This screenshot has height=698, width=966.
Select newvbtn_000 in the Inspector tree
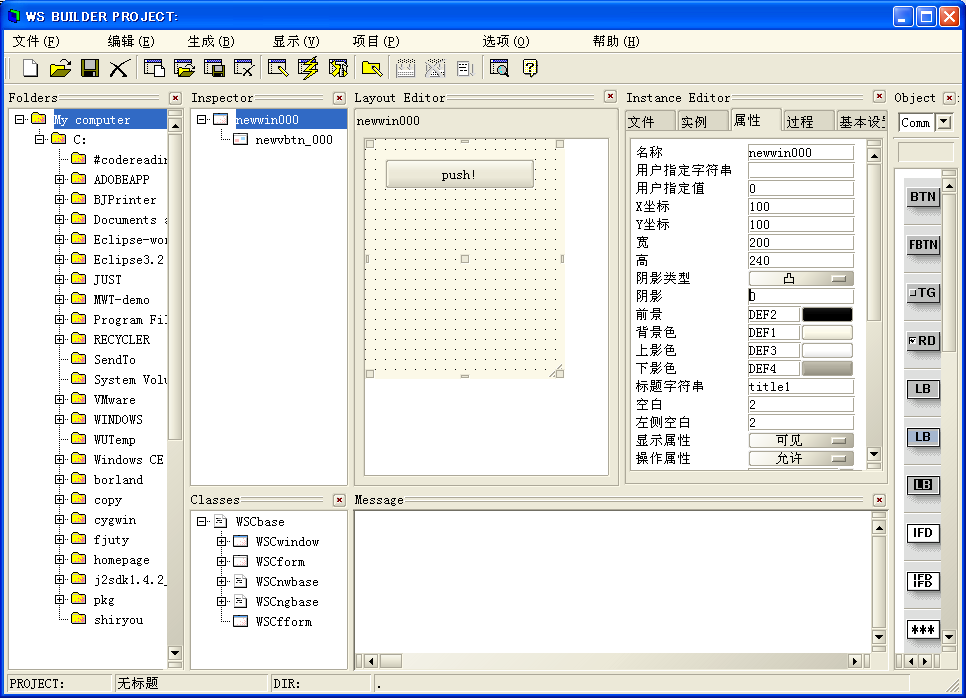pyautogui.click(x=294, y=140)
